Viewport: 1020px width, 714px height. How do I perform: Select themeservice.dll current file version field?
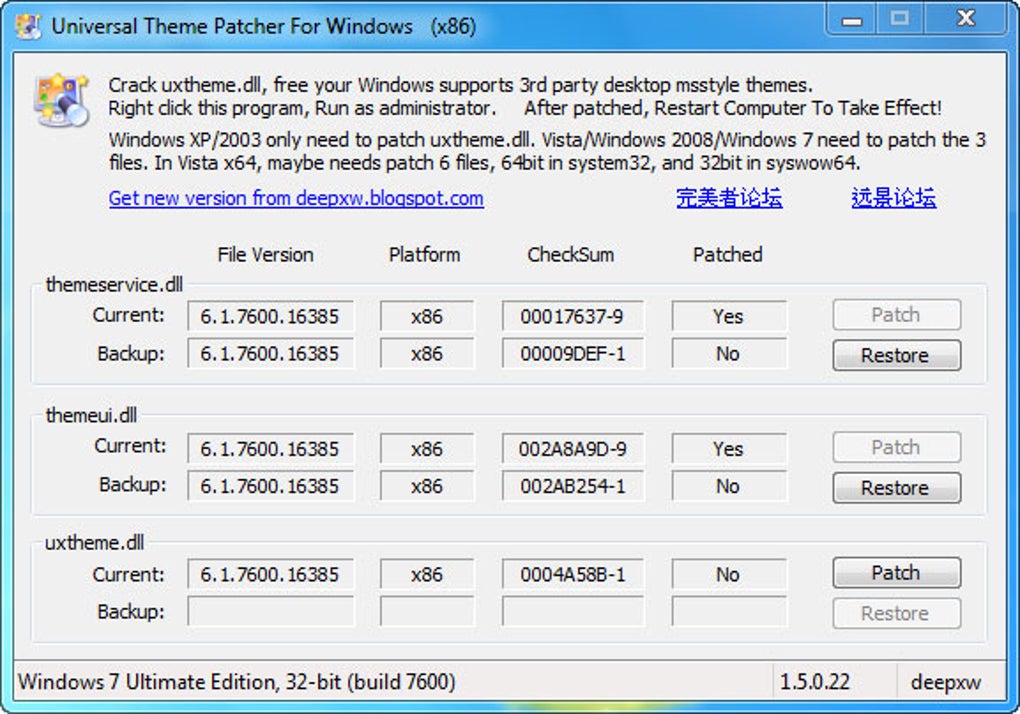[x=271, y=316]
